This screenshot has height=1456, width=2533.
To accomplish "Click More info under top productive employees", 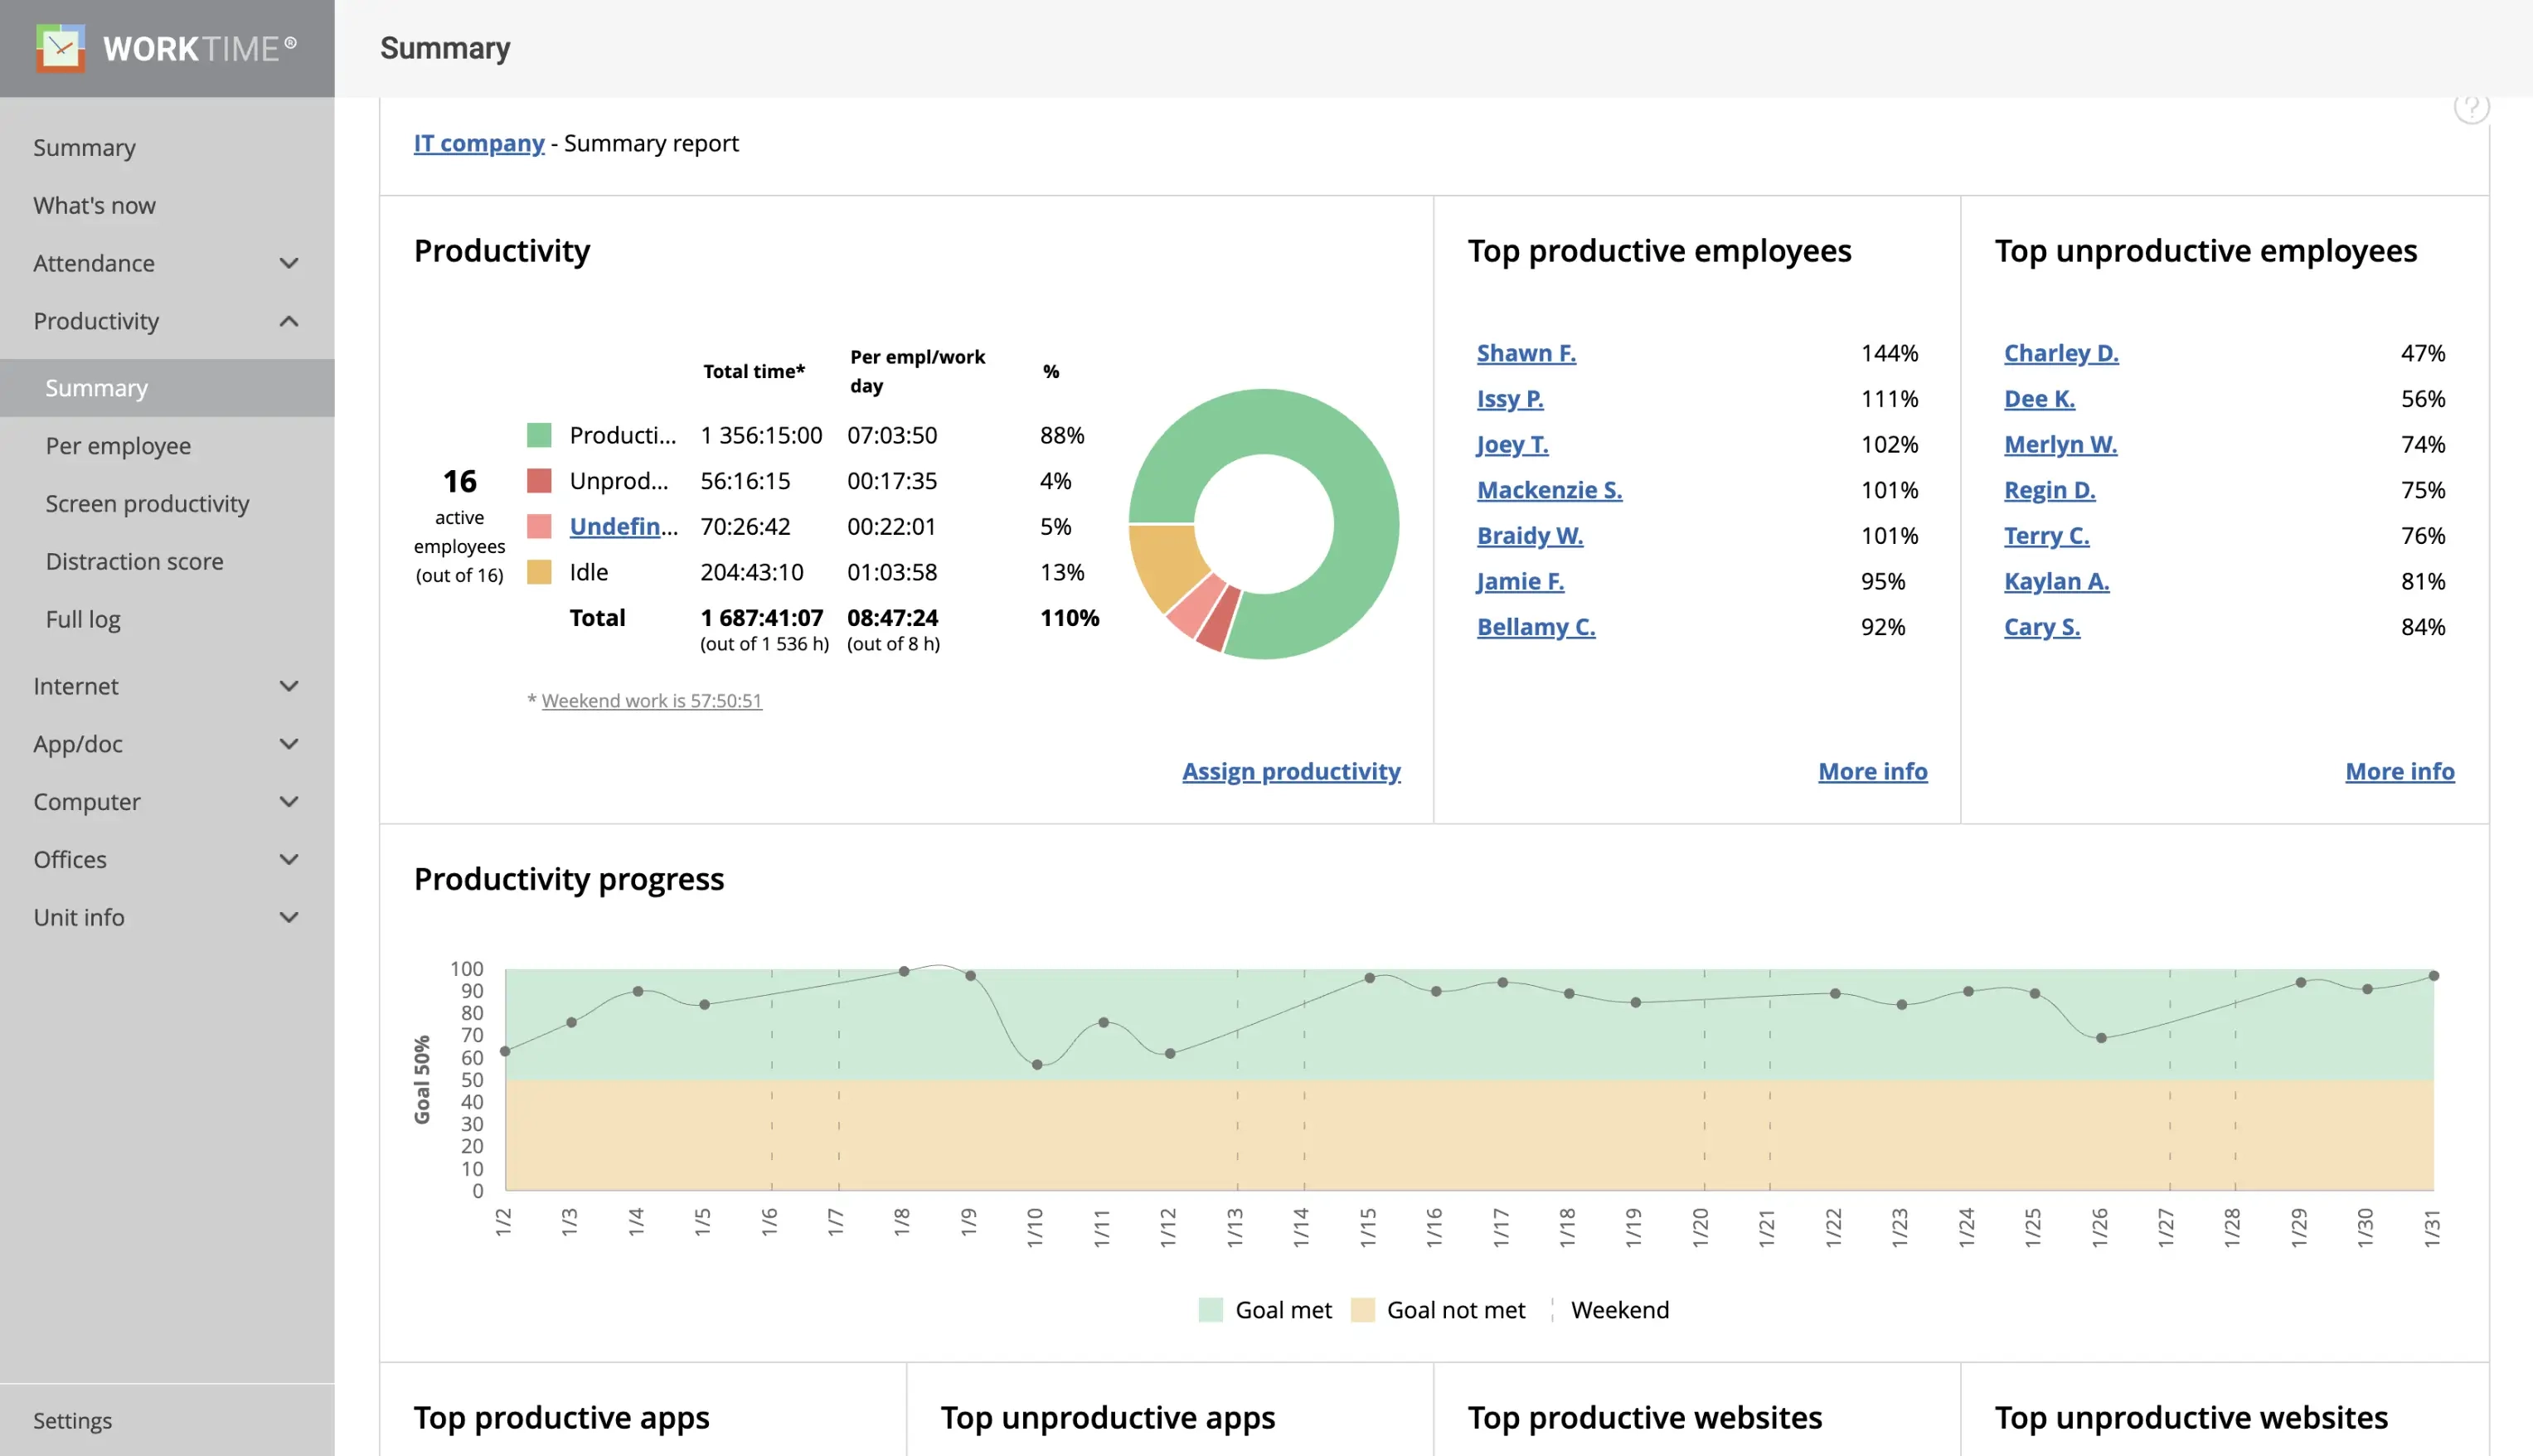I will click(x=1872, y=770).
